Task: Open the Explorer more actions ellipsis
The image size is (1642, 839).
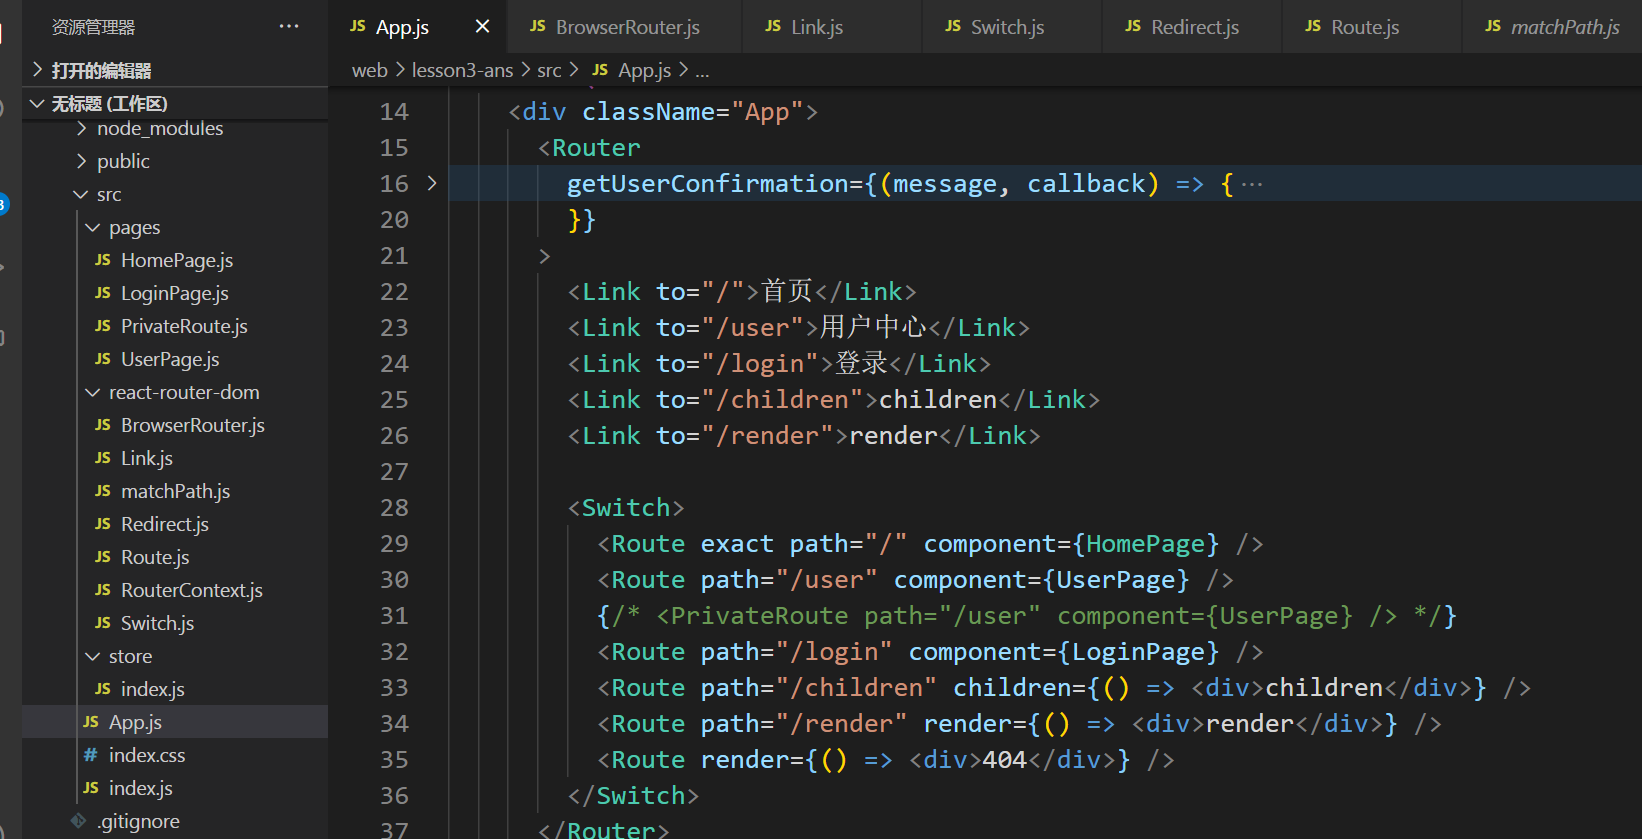Action: tap(288, 26)
